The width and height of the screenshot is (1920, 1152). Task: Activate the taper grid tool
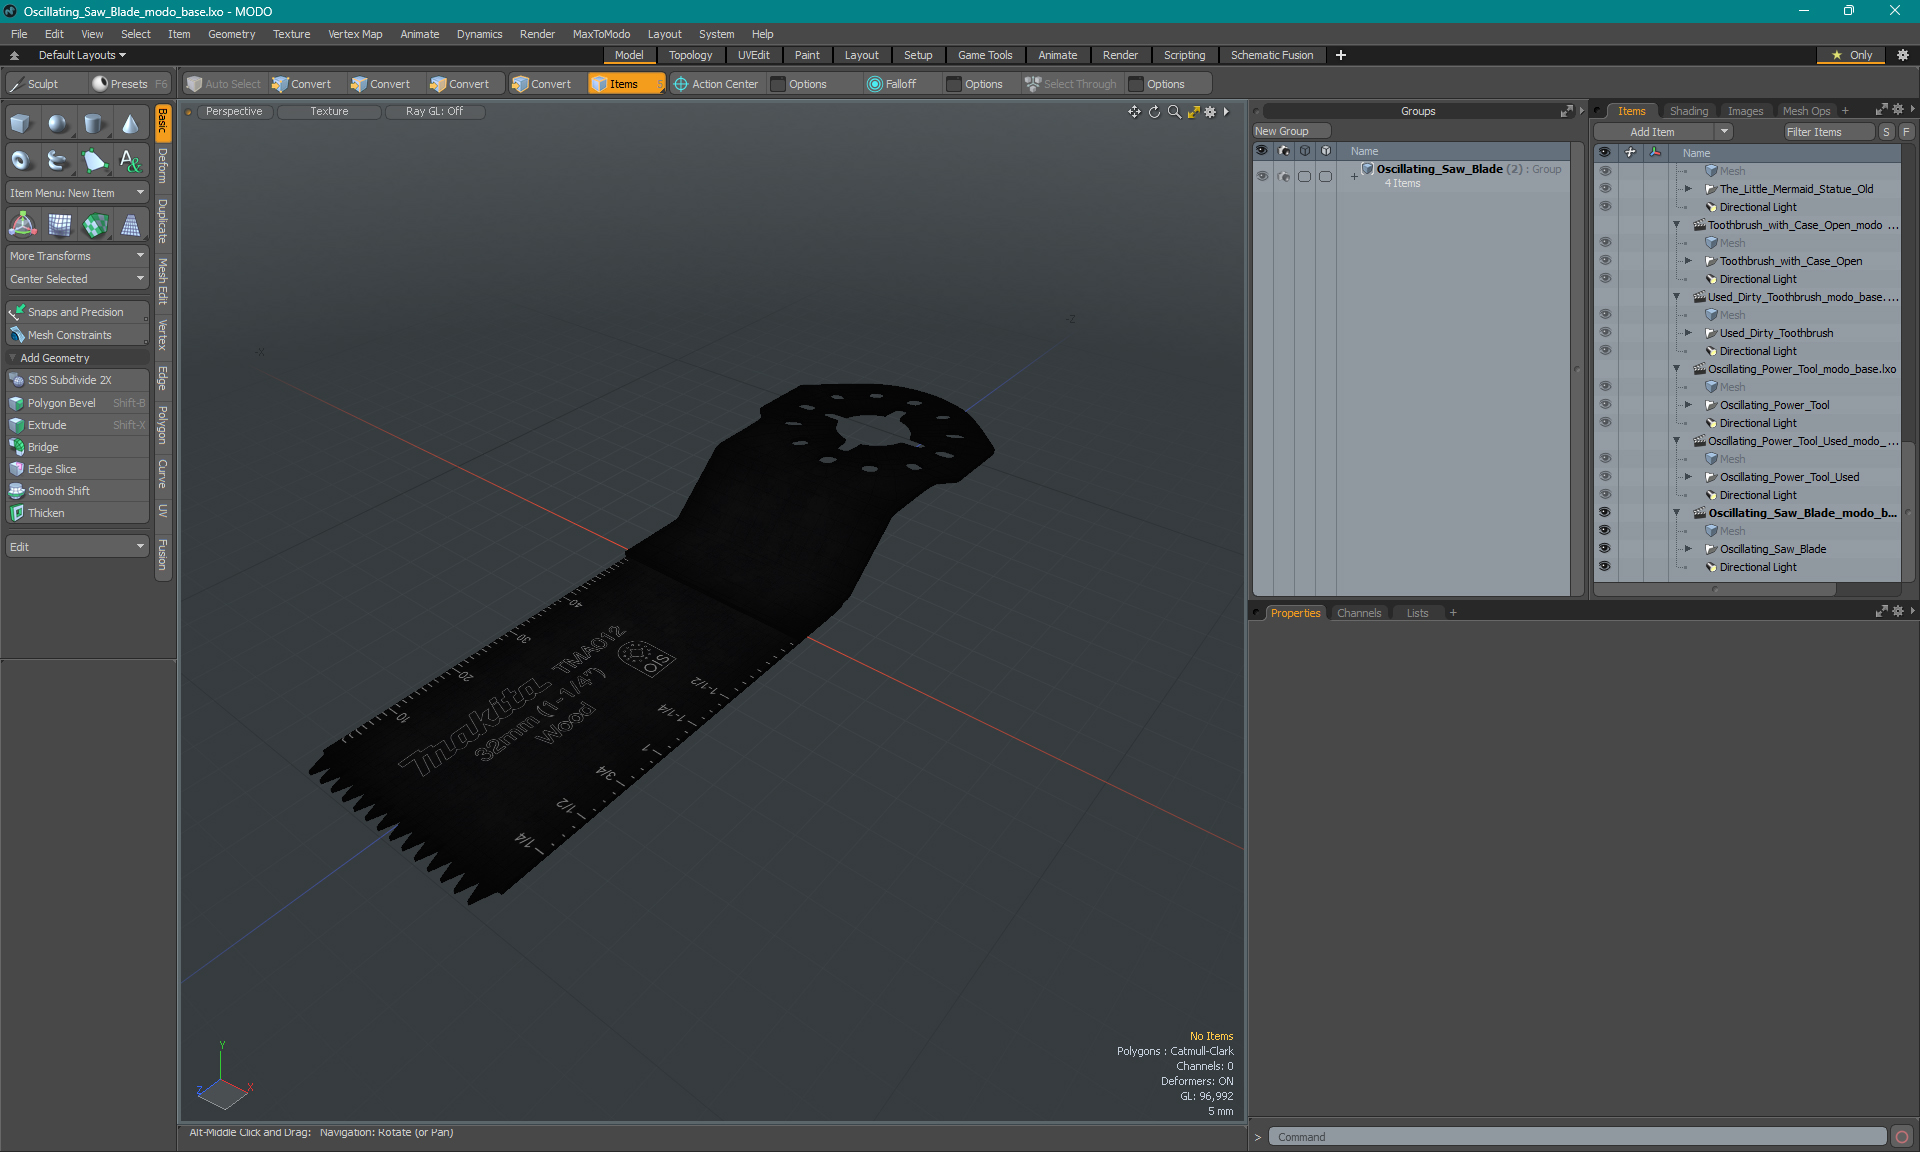(131, 225)
